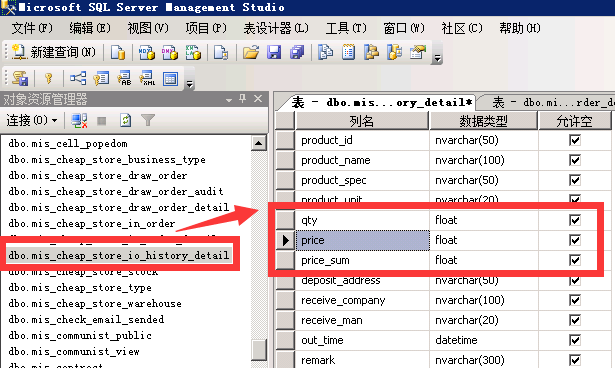Screen dimensions: 615x368
Task: Click the Filter funnel icon in Object Explorer
Action: (x=148, y=120)
